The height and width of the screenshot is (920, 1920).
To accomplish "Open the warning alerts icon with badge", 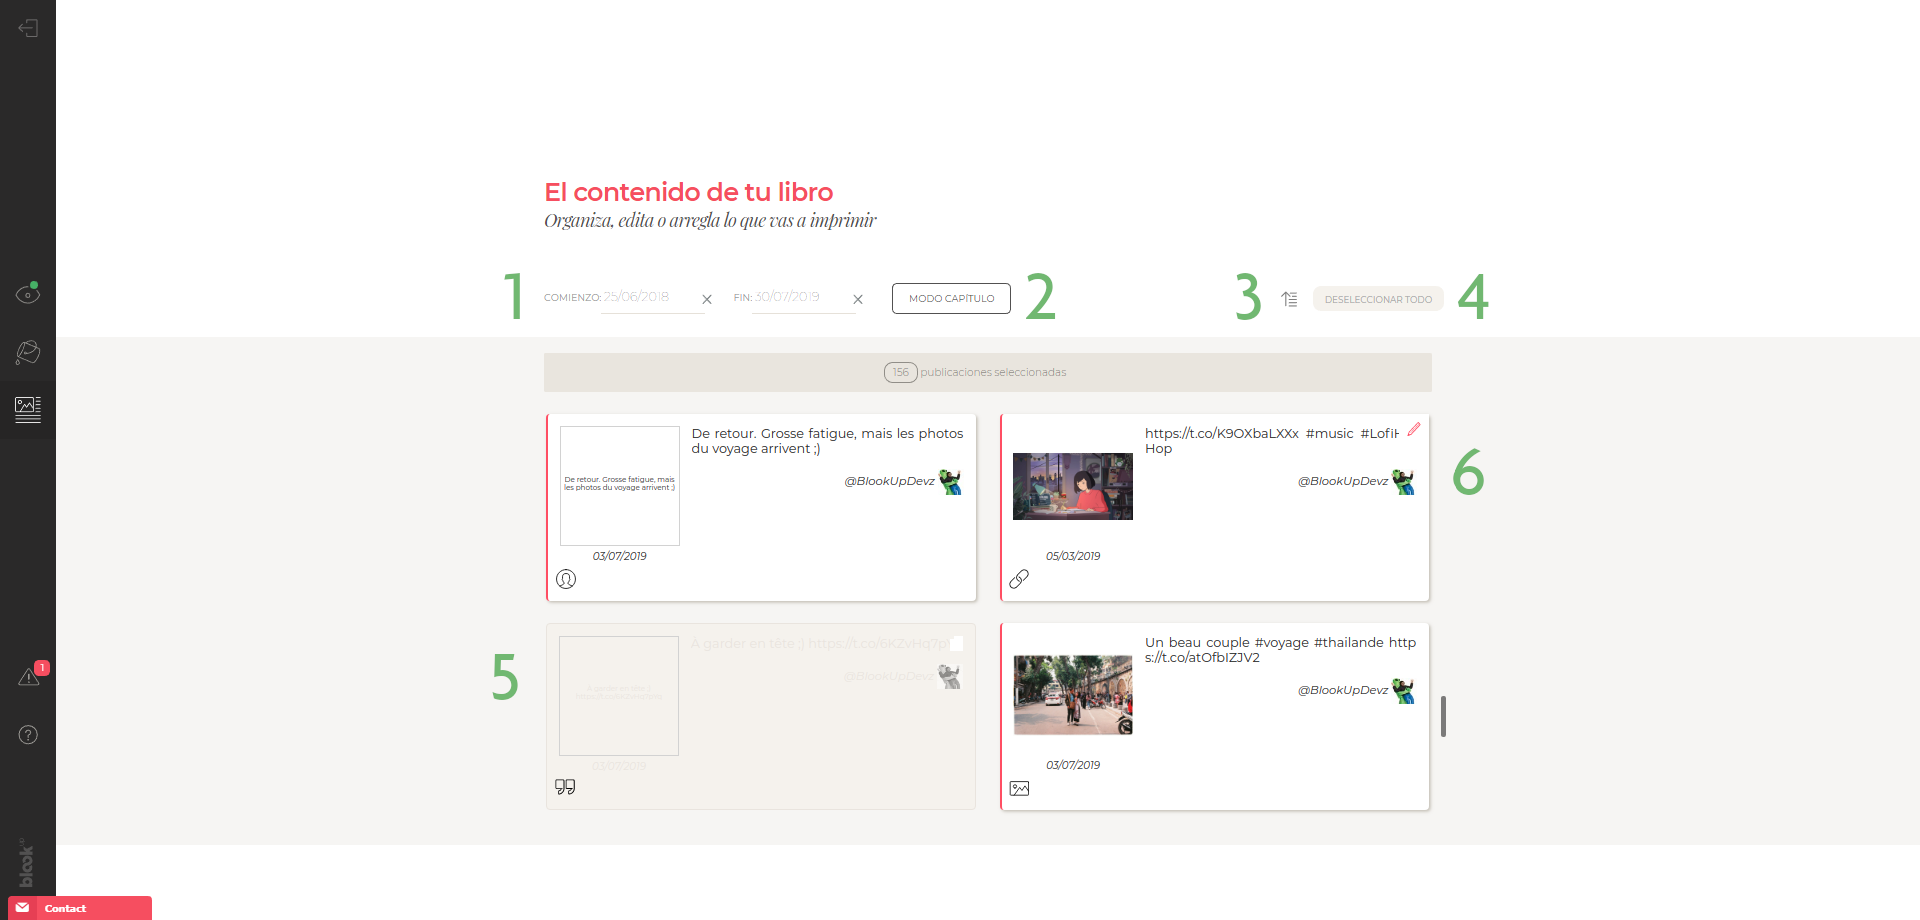I will tap(29, 677).
